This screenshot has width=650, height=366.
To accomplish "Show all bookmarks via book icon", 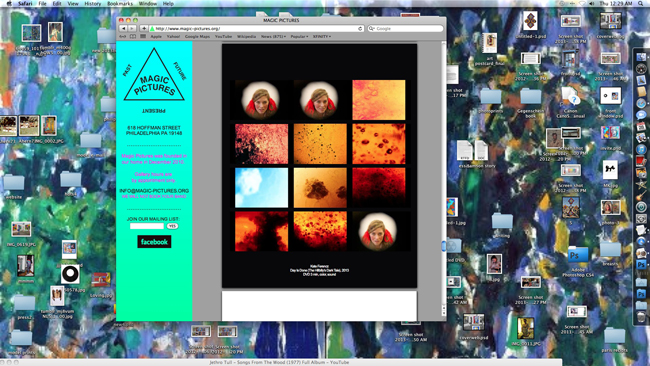I will click(133, 36).
